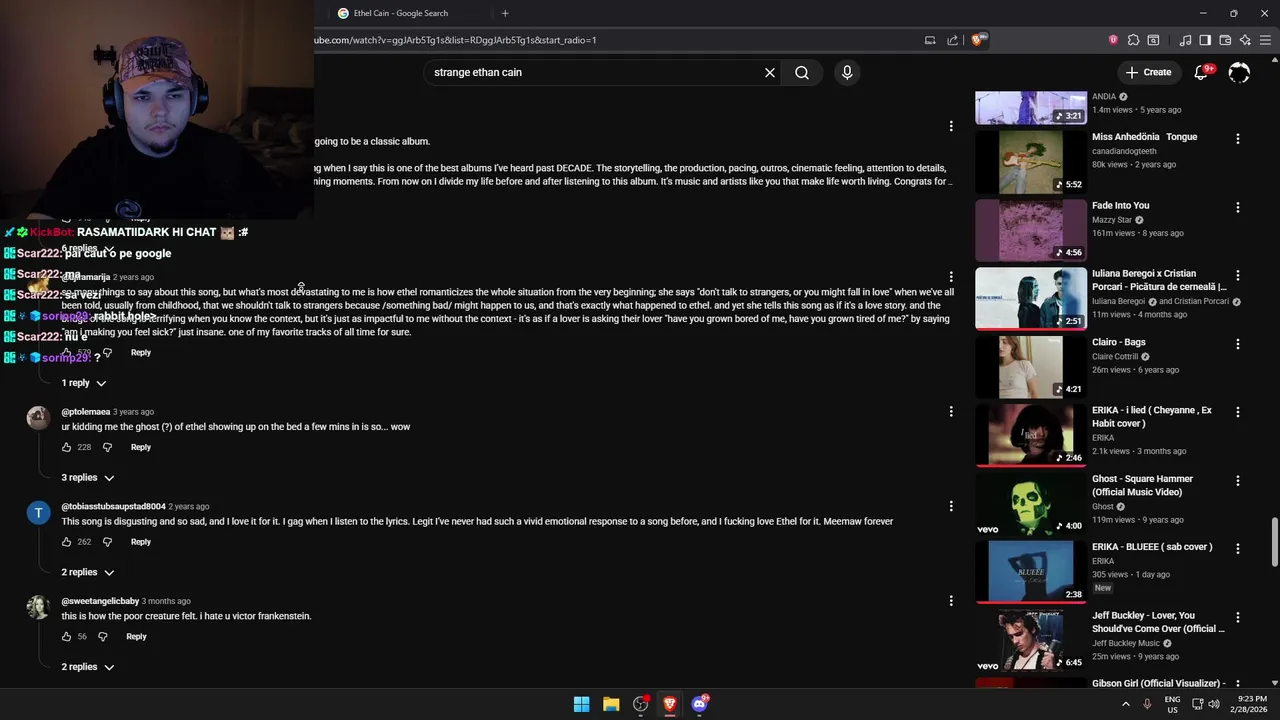Open the Extensions puzzle piece menu
1280x720 pixels.
click(1133, 40)
